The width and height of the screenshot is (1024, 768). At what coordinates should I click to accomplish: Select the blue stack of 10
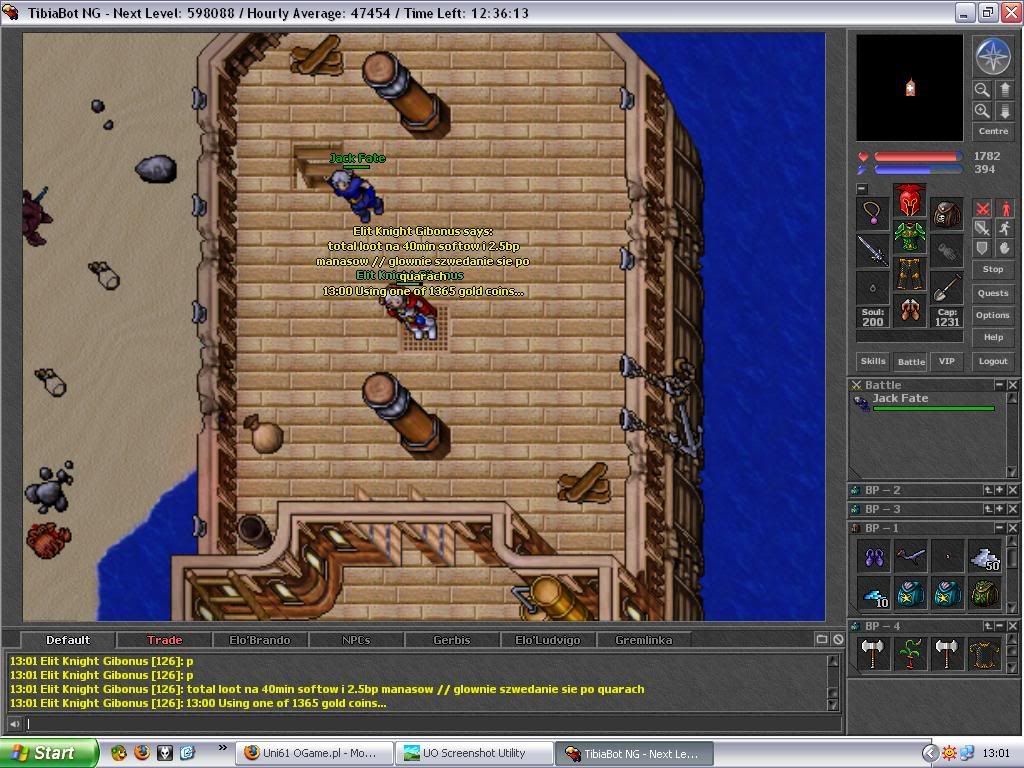click(x=873, y=594)
